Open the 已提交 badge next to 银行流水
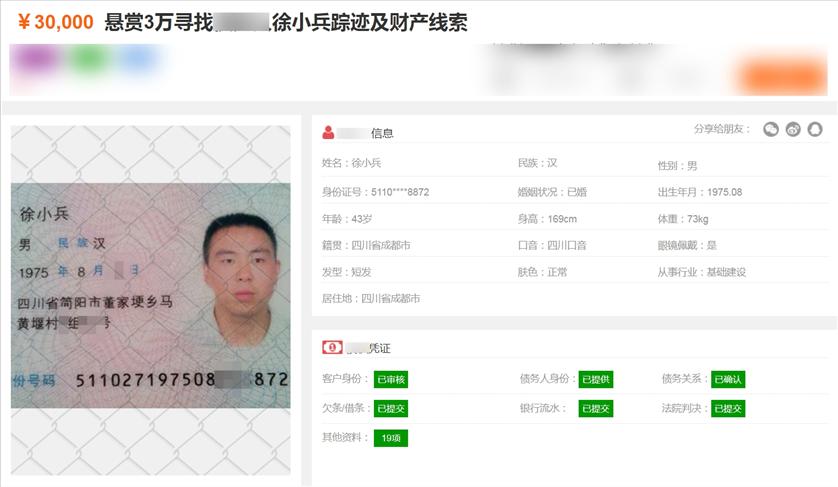 (596, 408)
